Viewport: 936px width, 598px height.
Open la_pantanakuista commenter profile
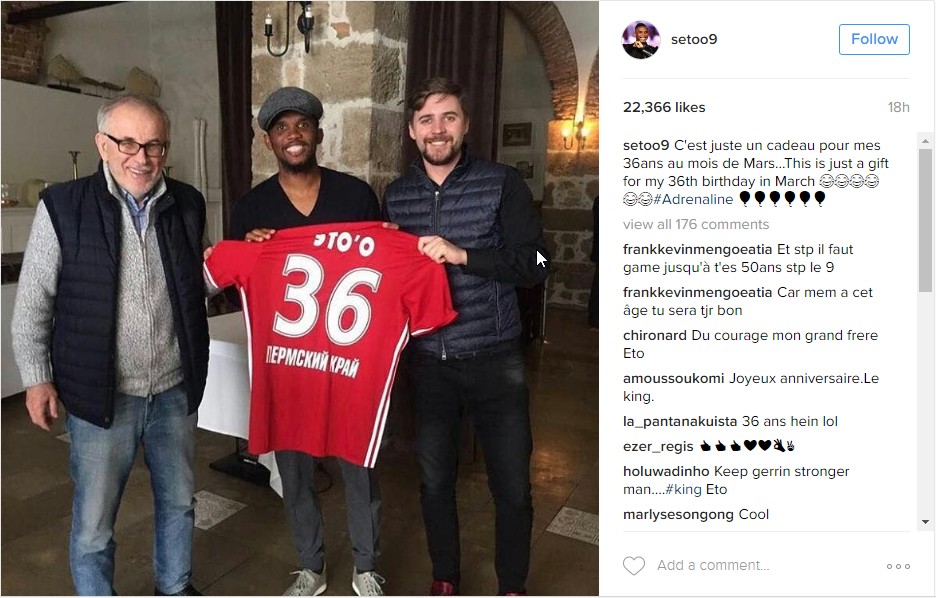[x=680, y=421]
